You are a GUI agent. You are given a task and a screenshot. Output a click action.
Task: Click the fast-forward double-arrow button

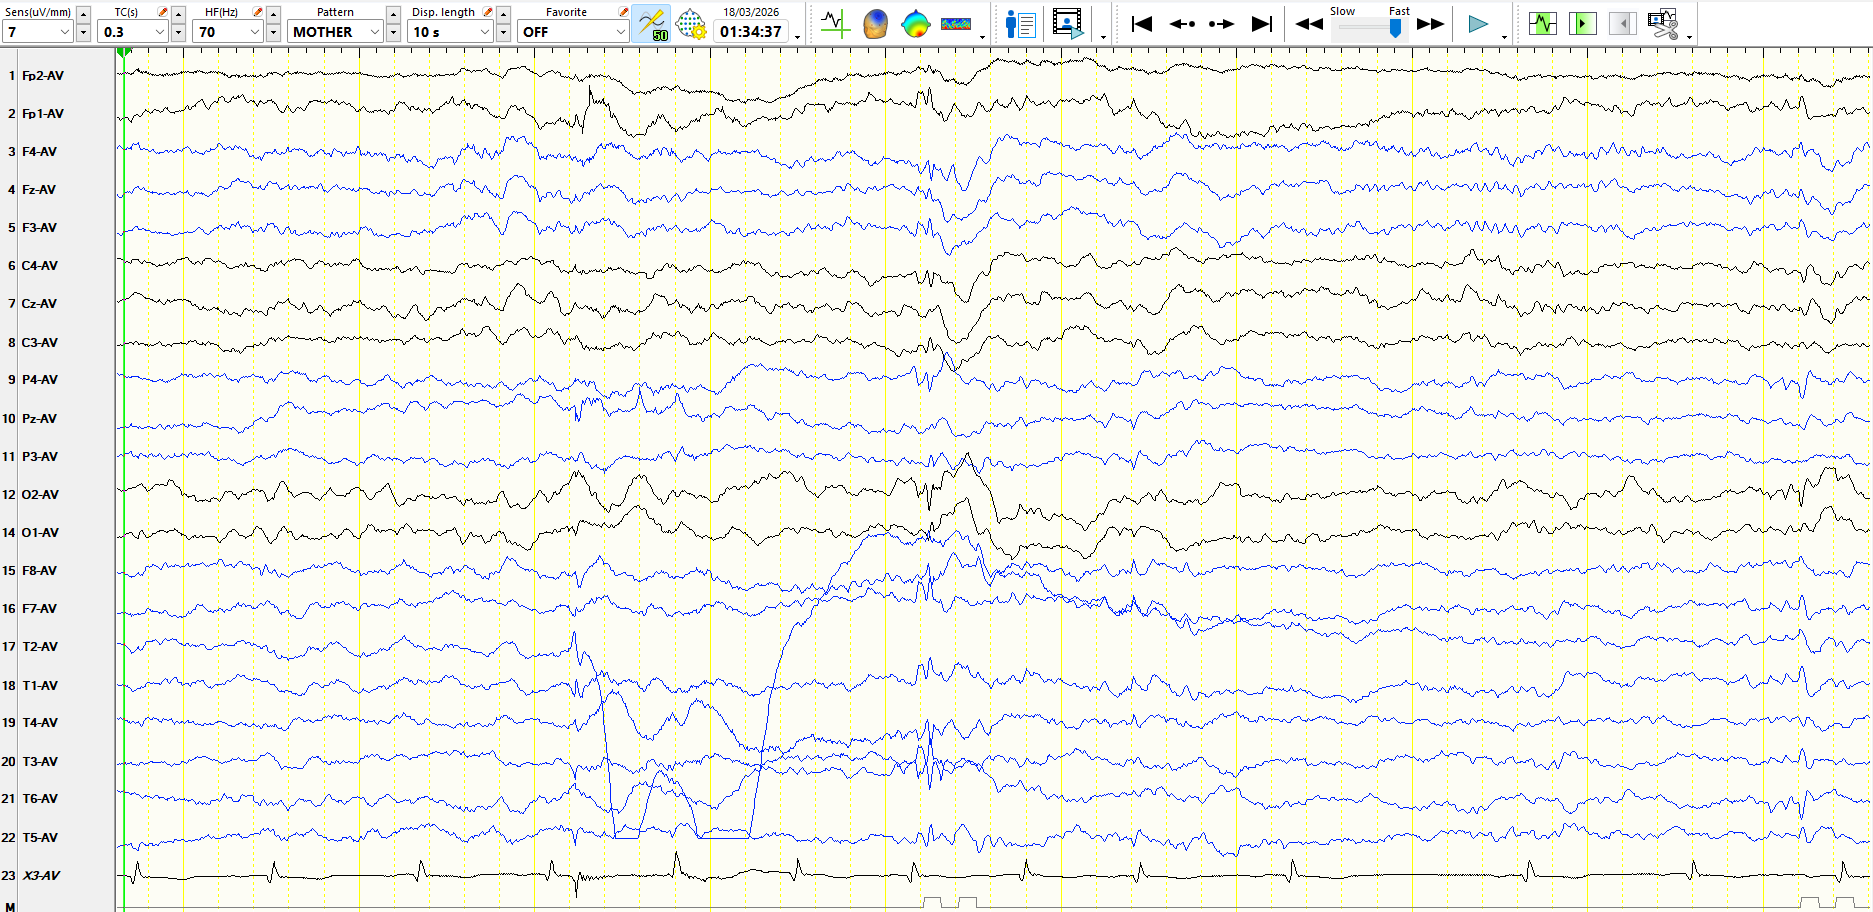1431,24
